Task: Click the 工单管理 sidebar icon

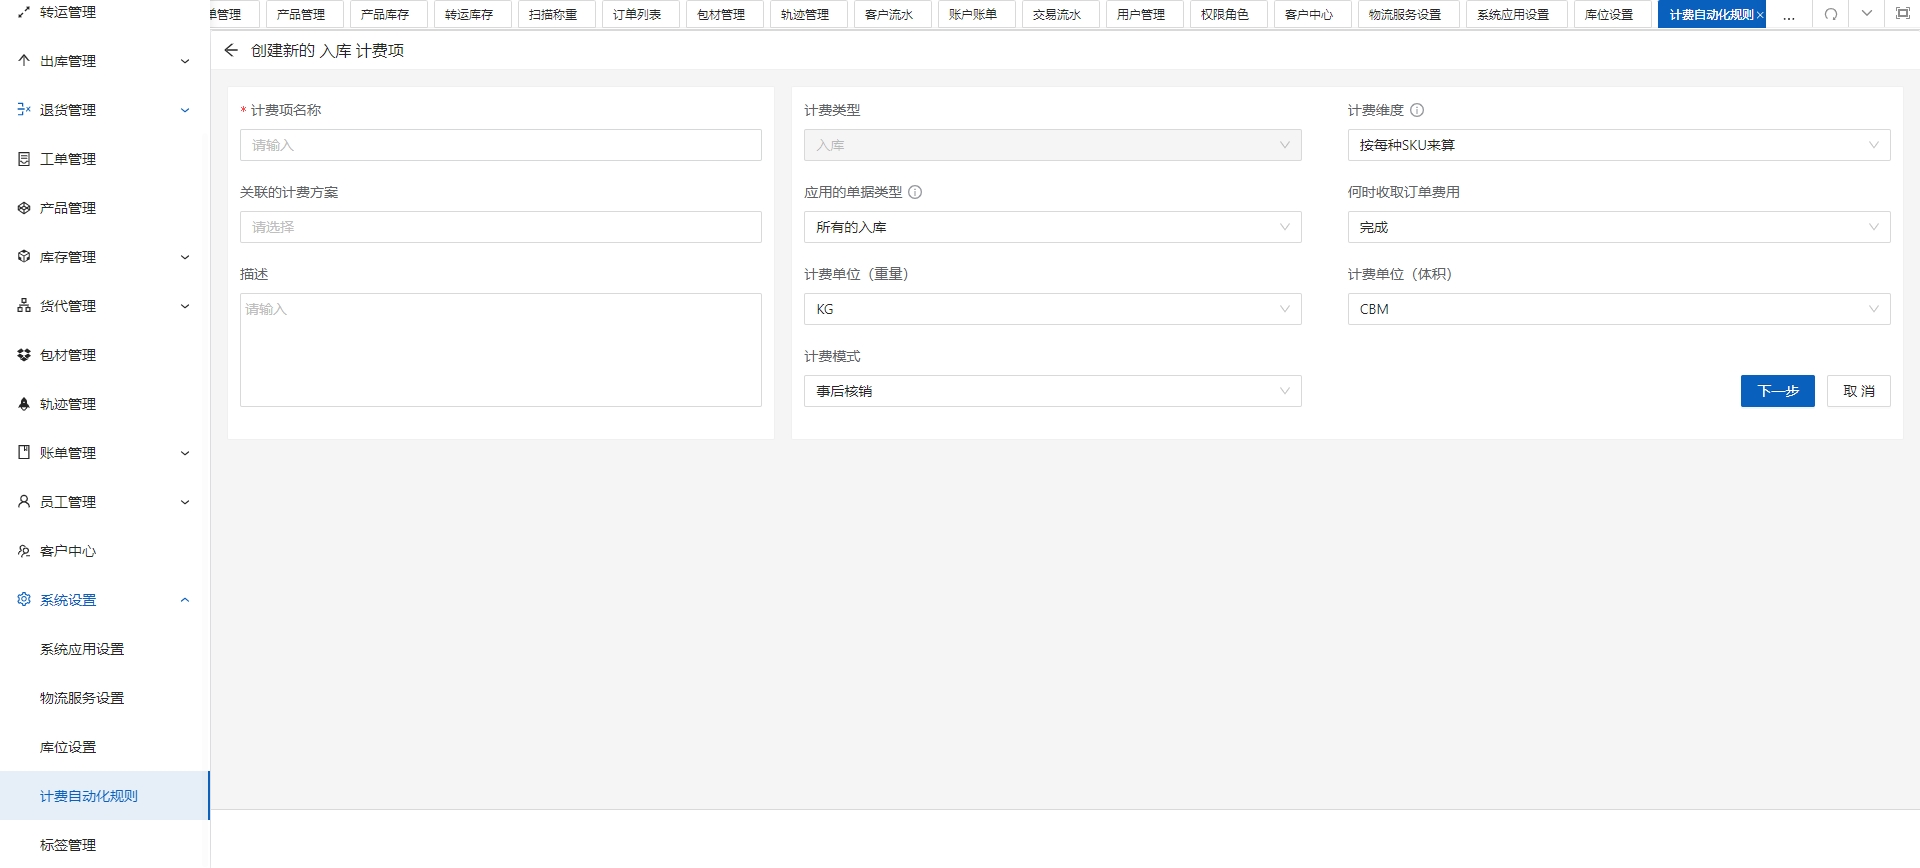Action: coord(24,158)
